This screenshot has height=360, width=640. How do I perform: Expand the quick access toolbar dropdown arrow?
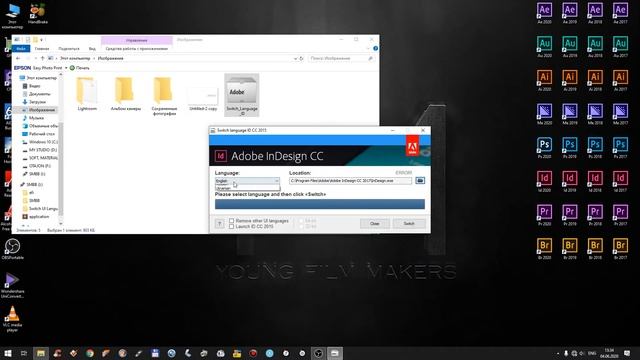(x=42, y=40)
